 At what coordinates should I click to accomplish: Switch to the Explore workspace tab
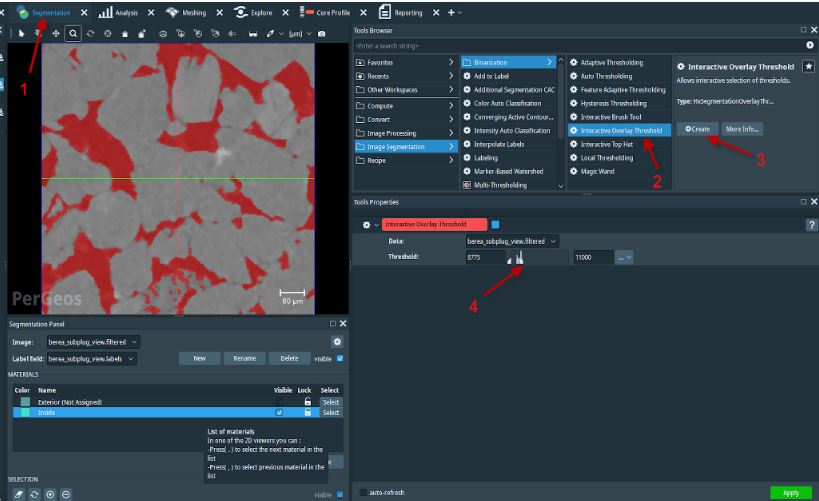[253, 13]
